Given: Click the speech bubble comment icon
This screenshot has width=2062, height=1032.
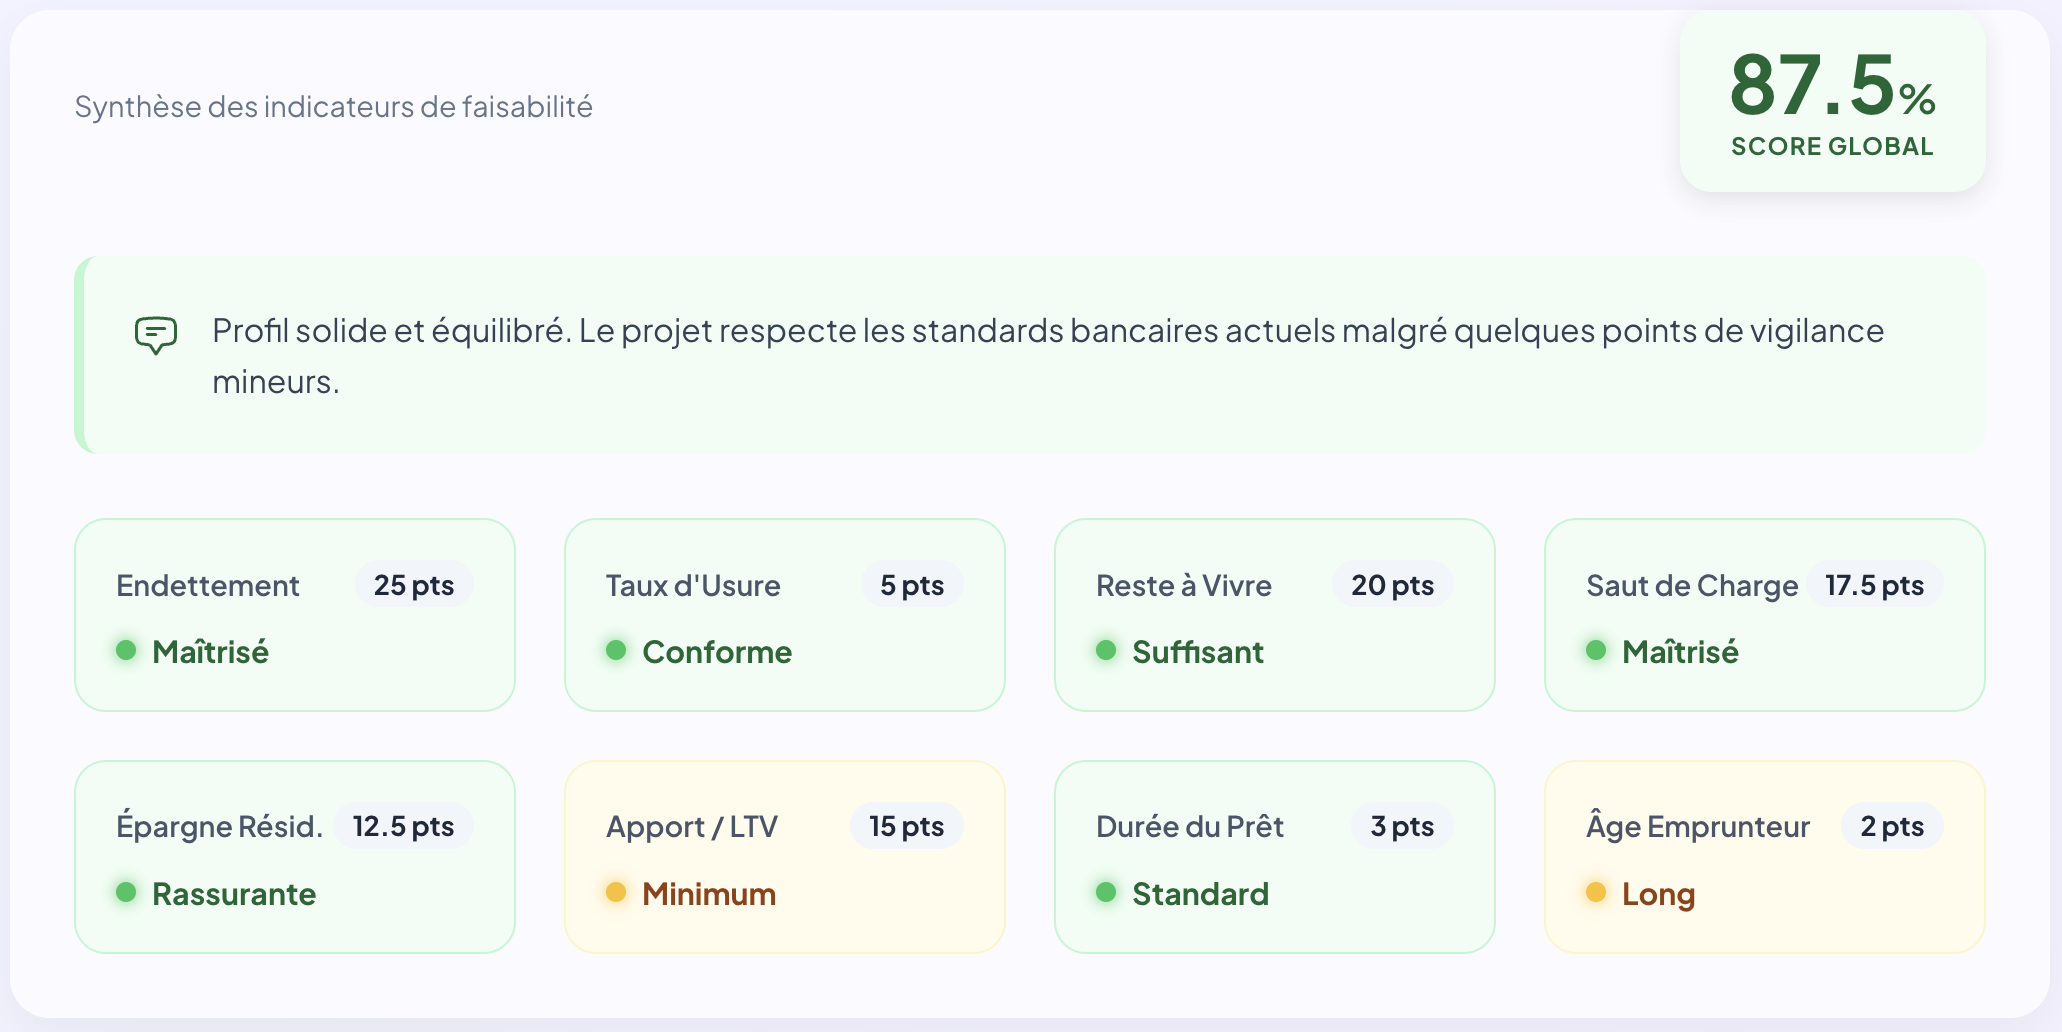Looking at the screenshot, I should click(x=155, y=335).
